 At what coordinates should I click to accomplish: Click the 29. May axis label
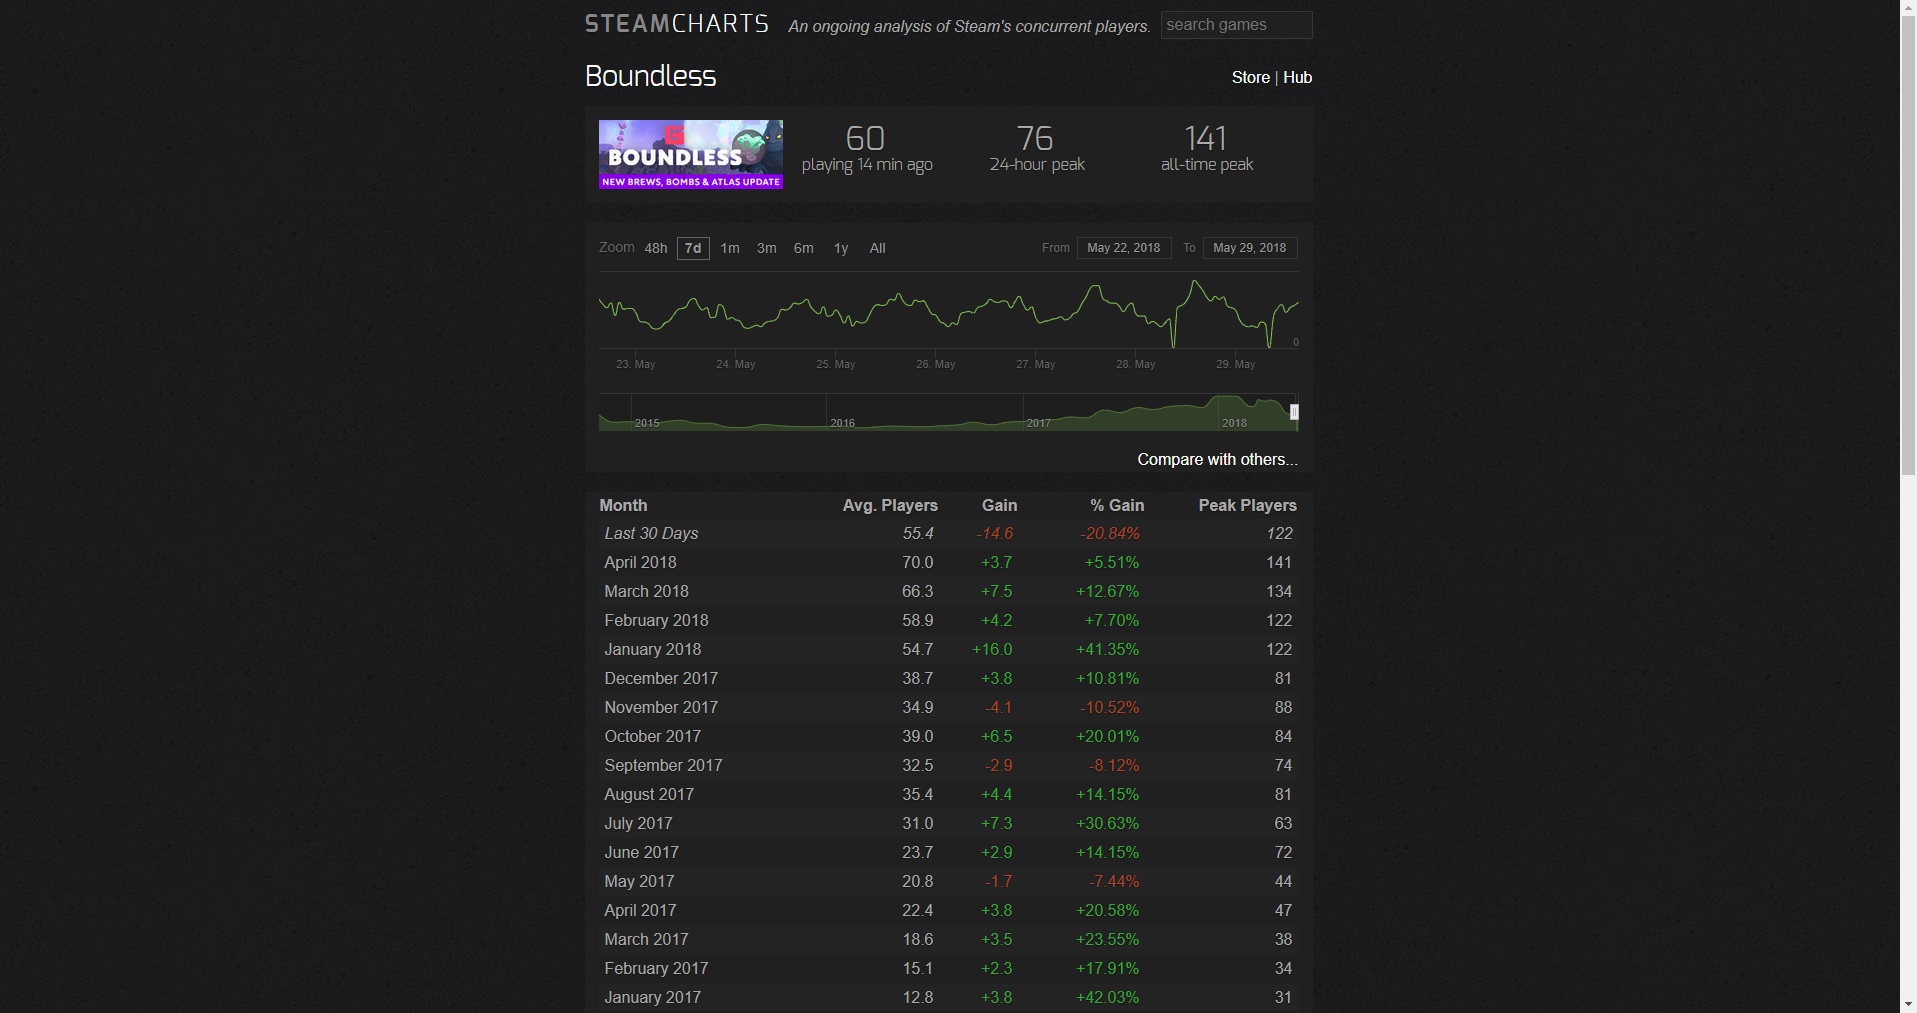[x=1236, y=364]
